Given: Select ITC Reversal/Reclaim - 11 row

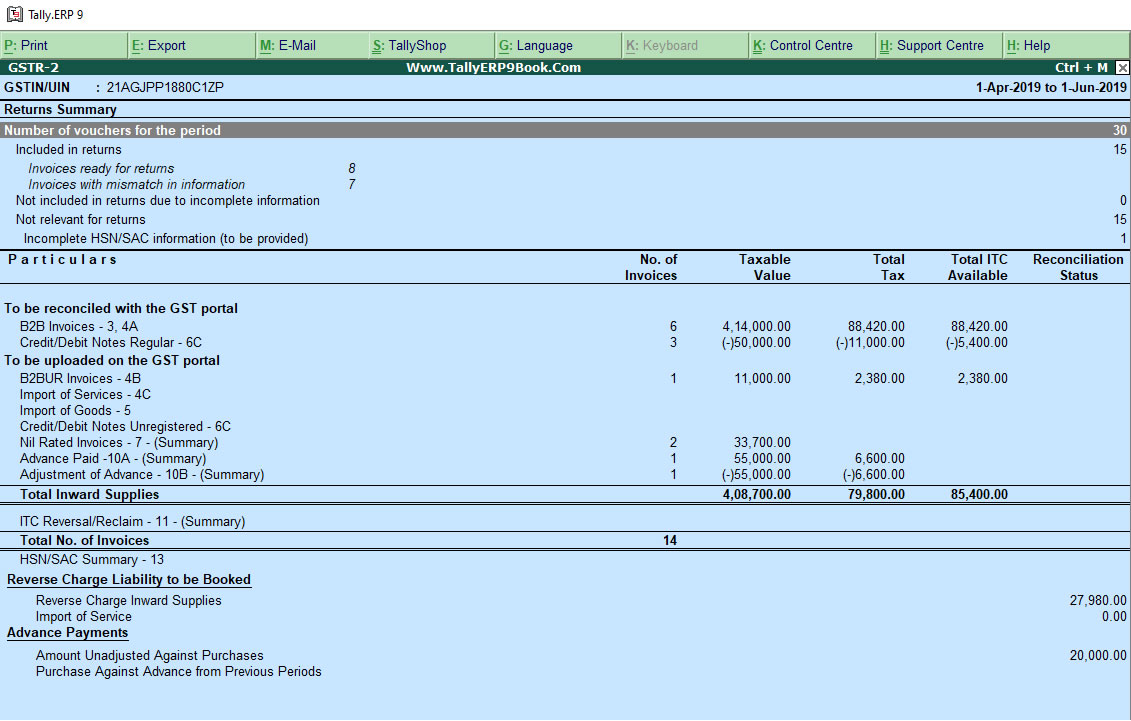Looking at the screenshot, I should pos(566,521).
